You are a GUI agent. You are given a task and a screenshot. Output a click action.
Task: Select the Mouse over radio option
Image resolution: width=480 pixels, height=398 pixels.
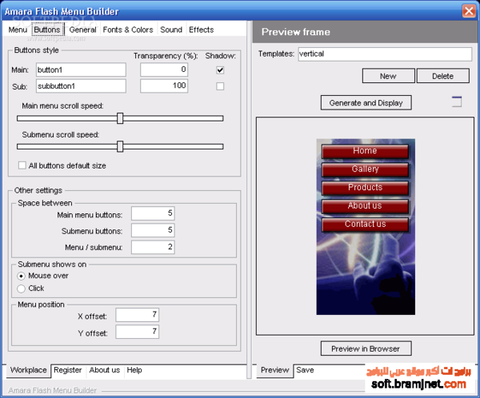coord(21,276)
